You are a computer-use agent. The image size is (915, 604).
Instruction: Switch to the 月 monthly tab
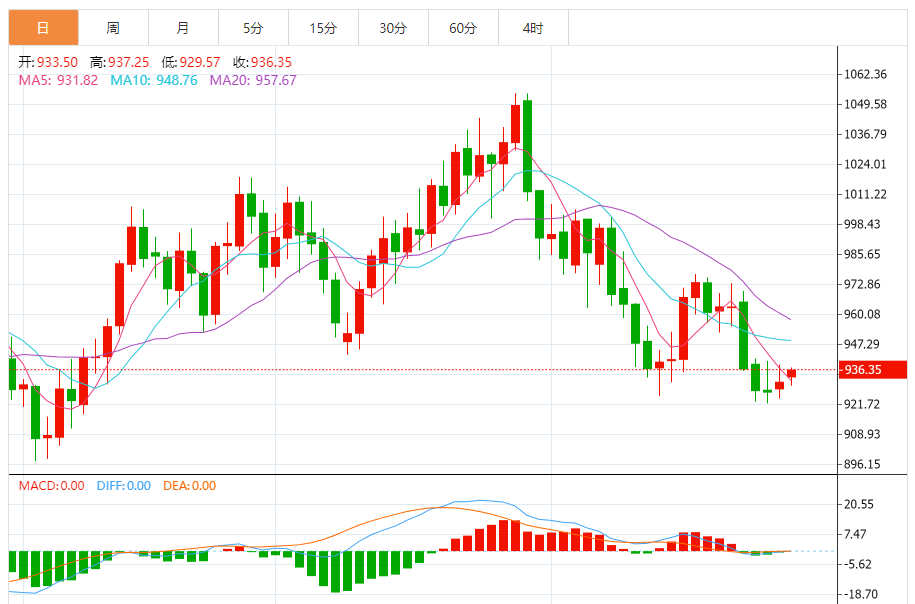(x=183, y=27)
